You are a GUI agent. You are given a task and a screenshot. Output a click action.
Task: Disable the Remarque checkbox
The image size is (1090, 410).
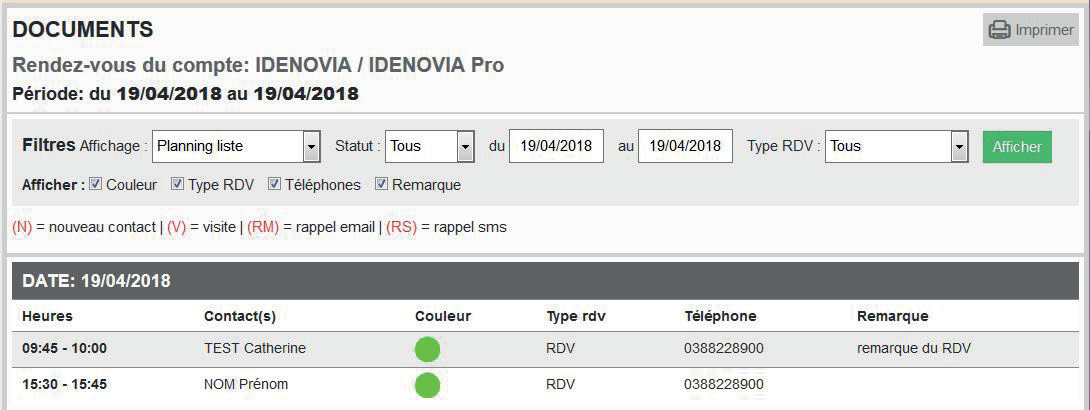[x=381, y=185]
